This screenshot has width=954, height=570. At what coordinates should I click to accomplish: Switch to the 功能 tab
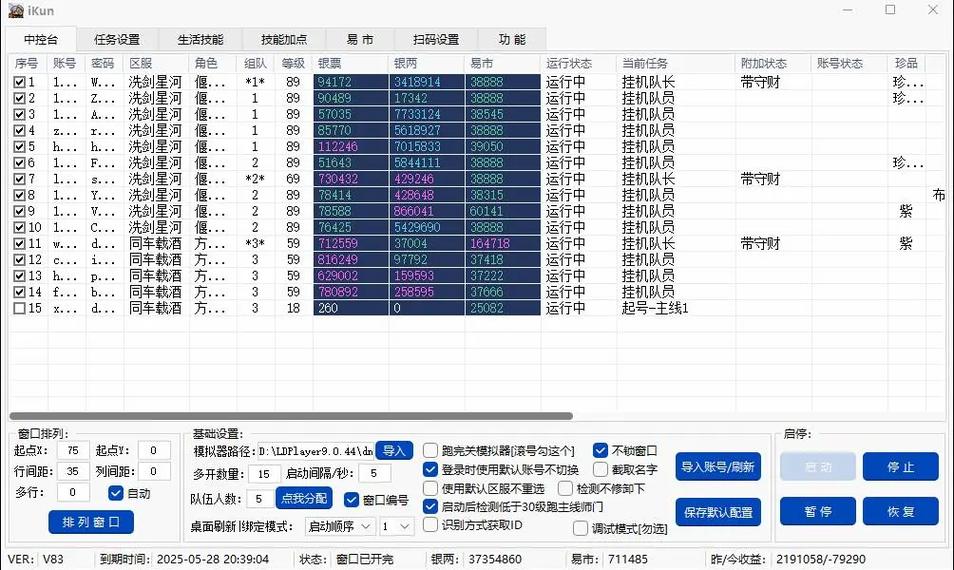click(x=512, y=40)
